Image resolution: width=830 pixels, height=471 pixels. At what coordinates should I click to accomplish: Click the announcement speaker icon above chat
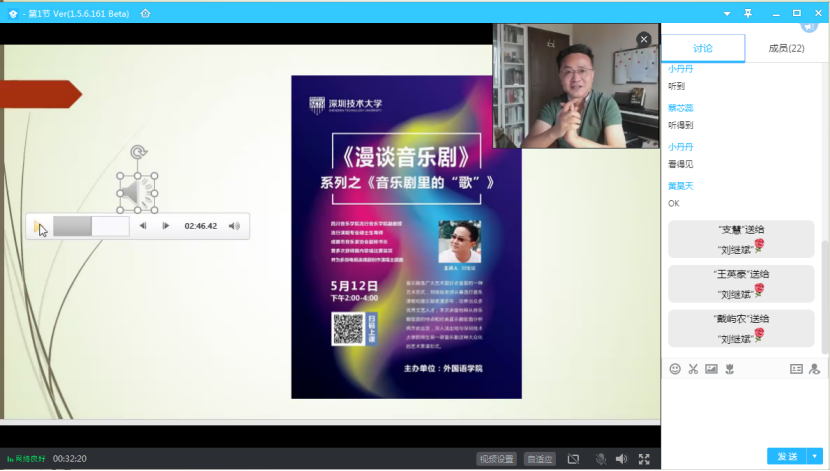pos(809,26)
